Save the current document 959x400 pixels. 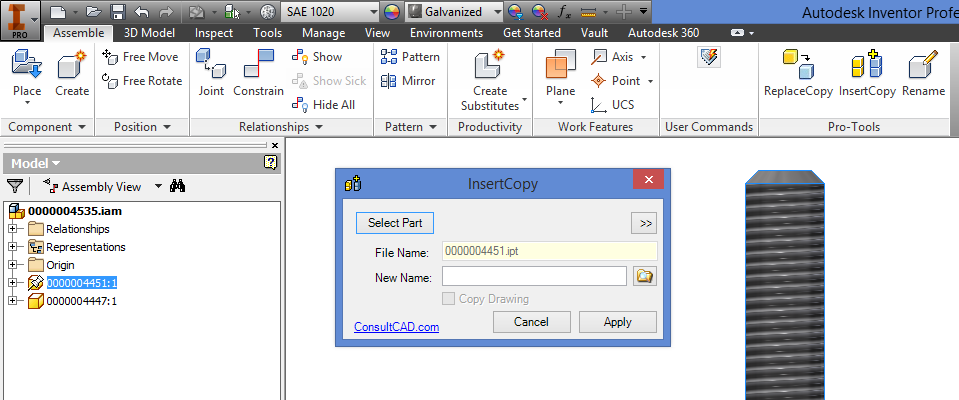[118, 11]
